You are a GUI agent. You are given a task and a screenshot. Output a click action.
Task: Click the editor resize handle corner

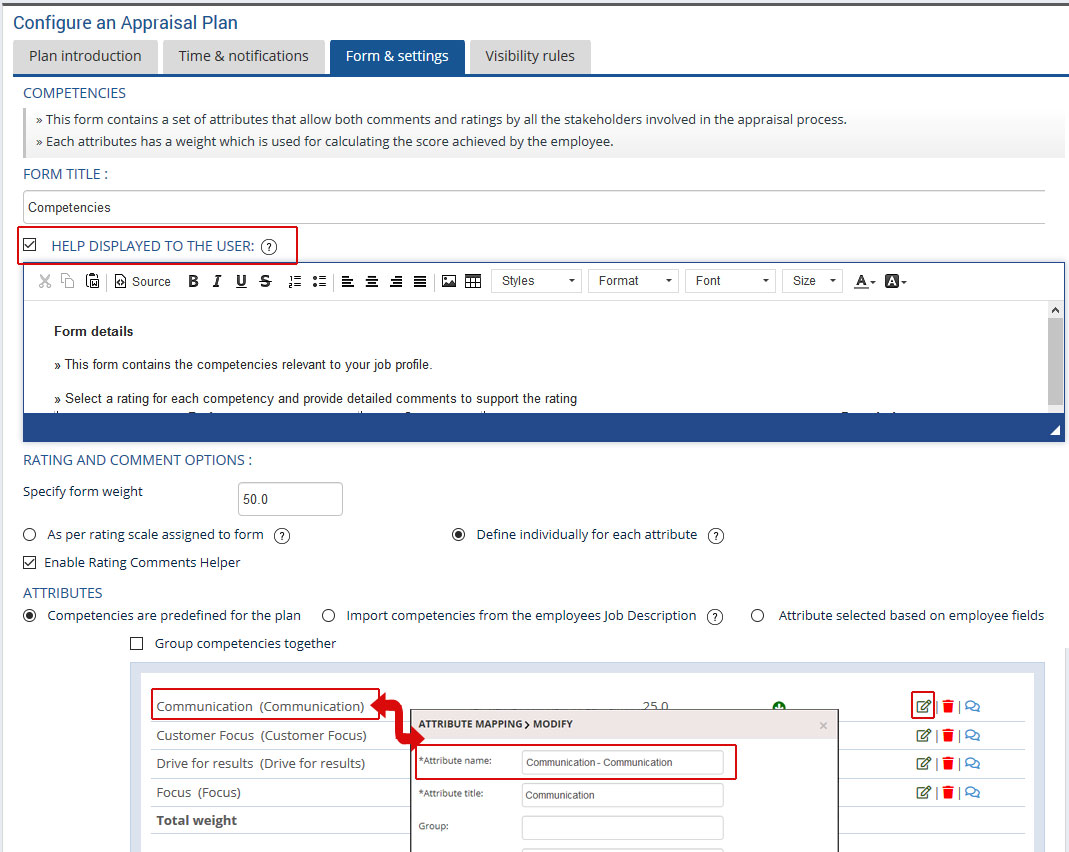(1055, 429)
